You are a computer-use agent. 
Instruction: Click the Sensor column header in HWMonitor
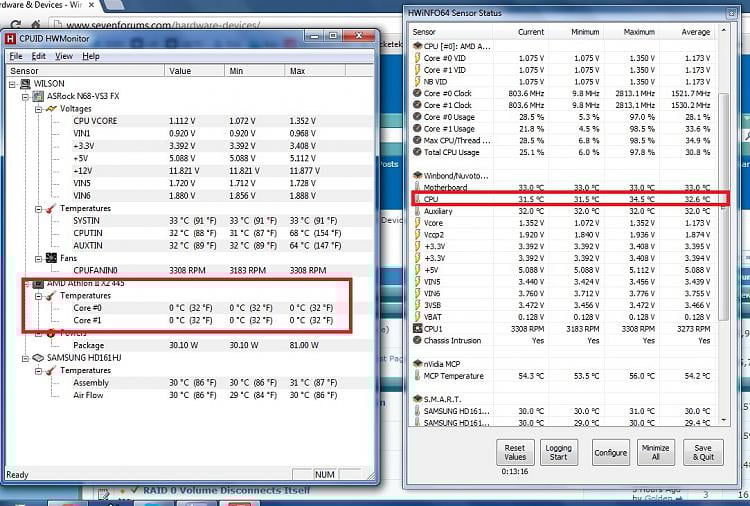[x=86, y=71]
